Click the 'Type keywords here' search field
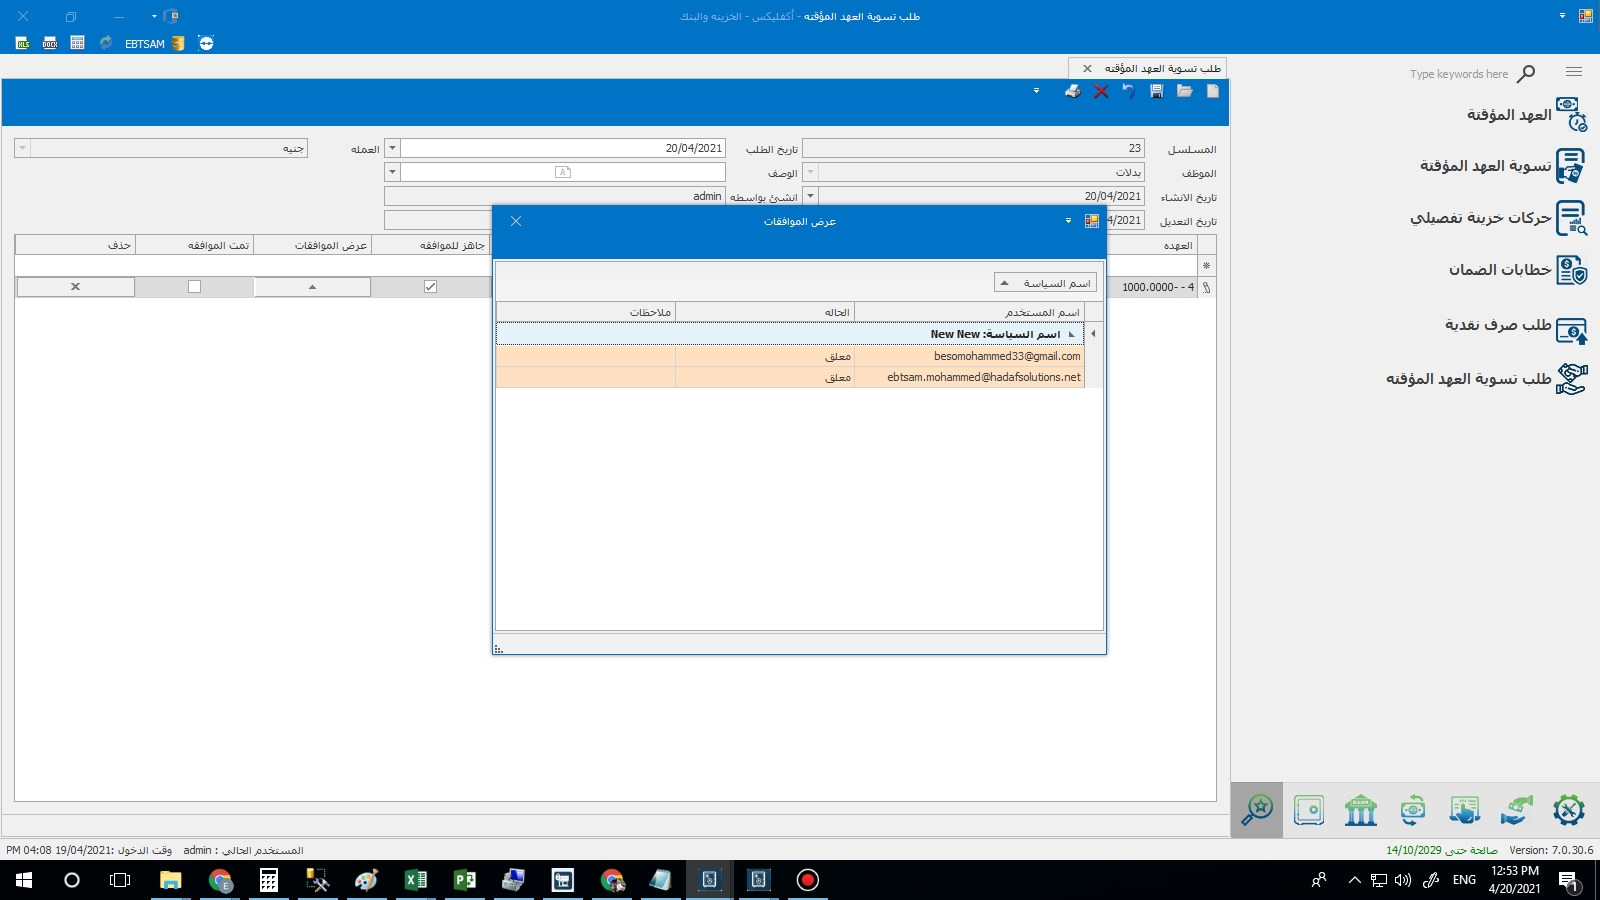The width and height of the screenshot is (1600, 900). 1458,74
